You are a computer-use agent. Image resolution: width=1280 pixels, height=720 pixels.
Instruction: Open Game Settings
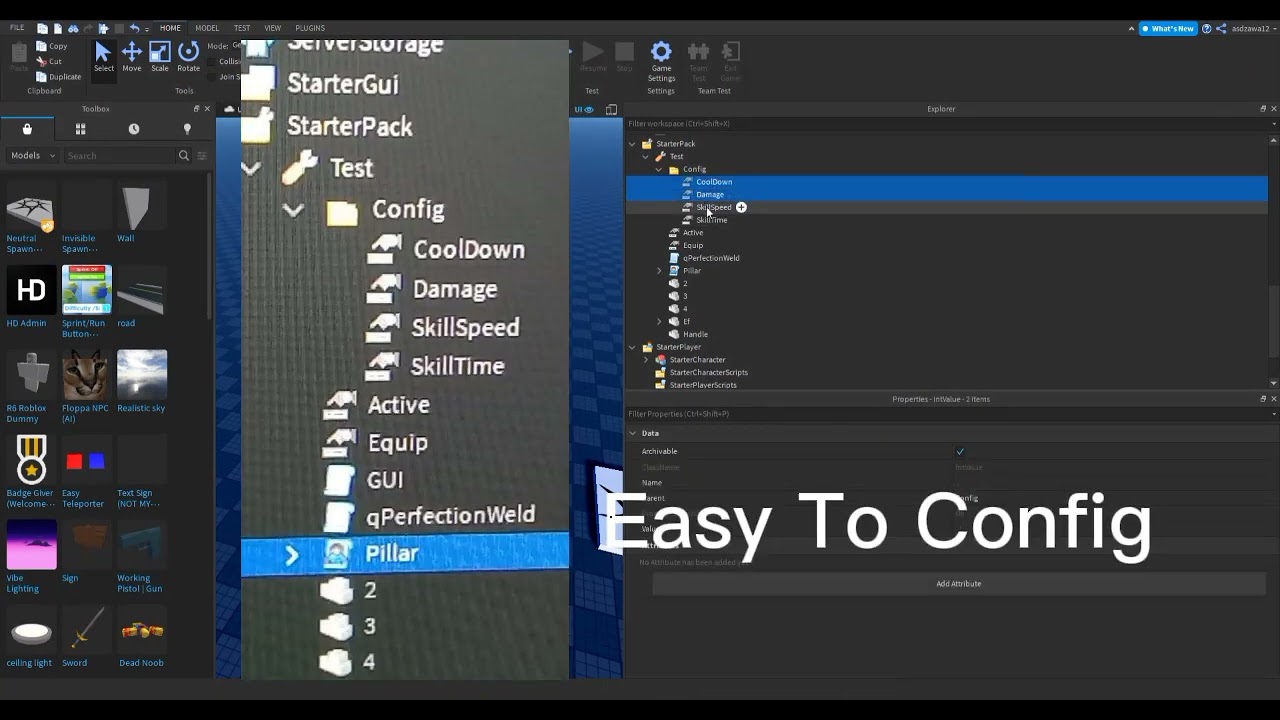[x=661, y=62]
